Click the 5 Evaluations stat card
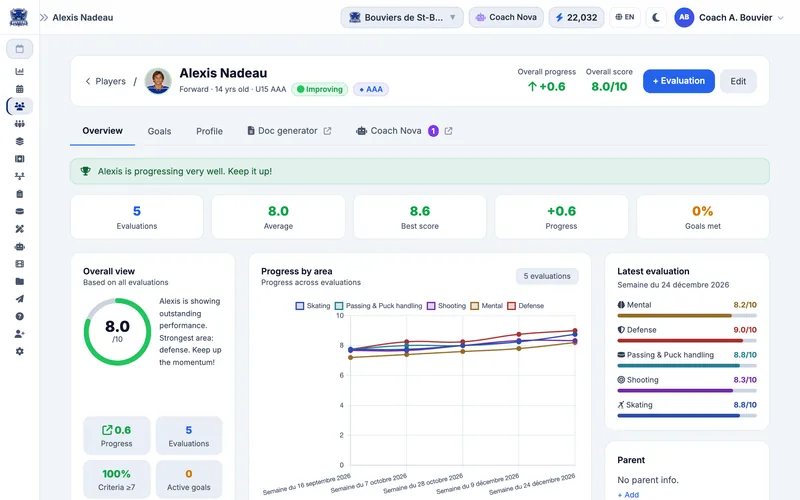Screen dimensions: 800x500 point(137,217)
